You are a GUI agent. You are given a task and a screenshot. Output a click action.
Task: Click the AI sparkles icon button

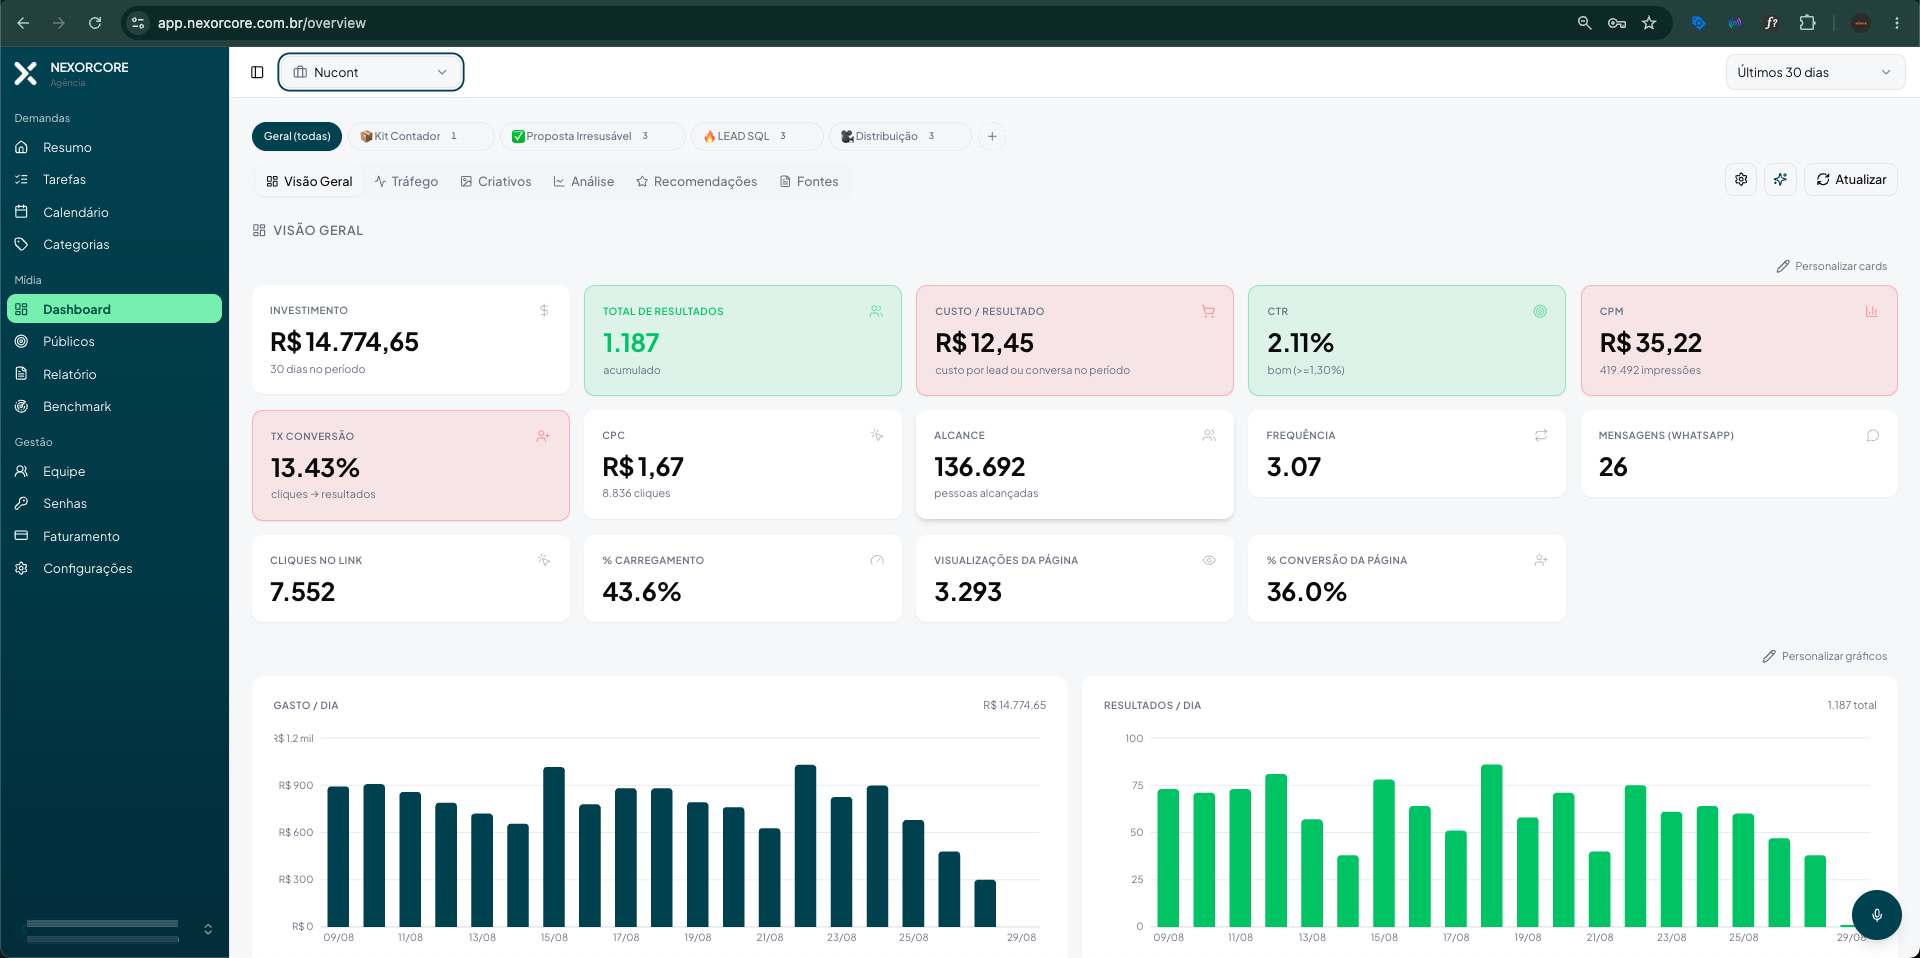coord(1780,179)
